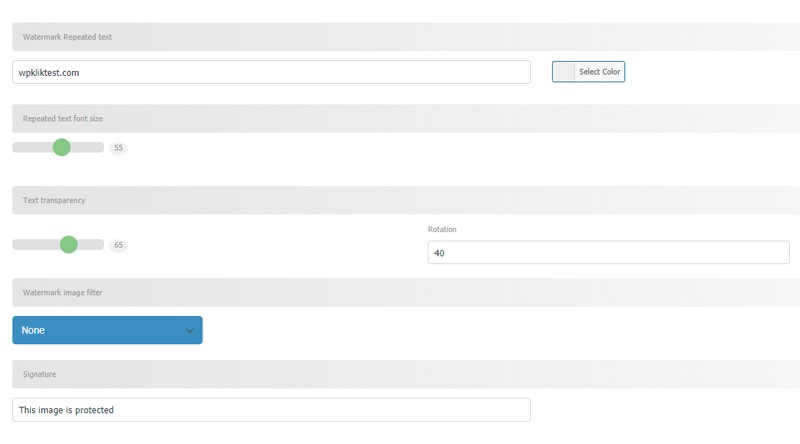The width and height of the screenshot is (800, 444).
Task: Click the Watermark image filter heading
Action: point(63,292)
